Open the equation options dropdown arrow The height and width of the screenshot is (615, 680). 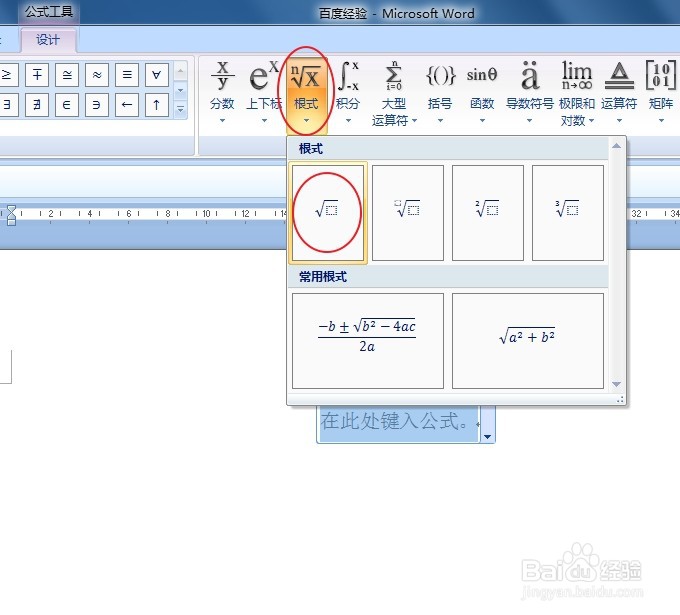tap(487, 436)
